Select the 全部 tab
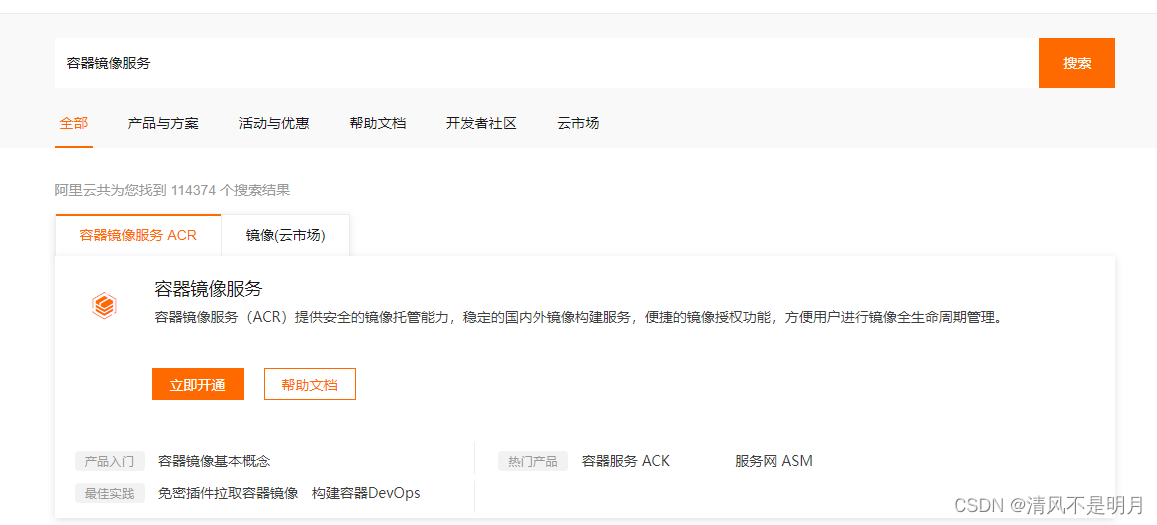The height and width of the screenshot is (525, 1157). 74,123
